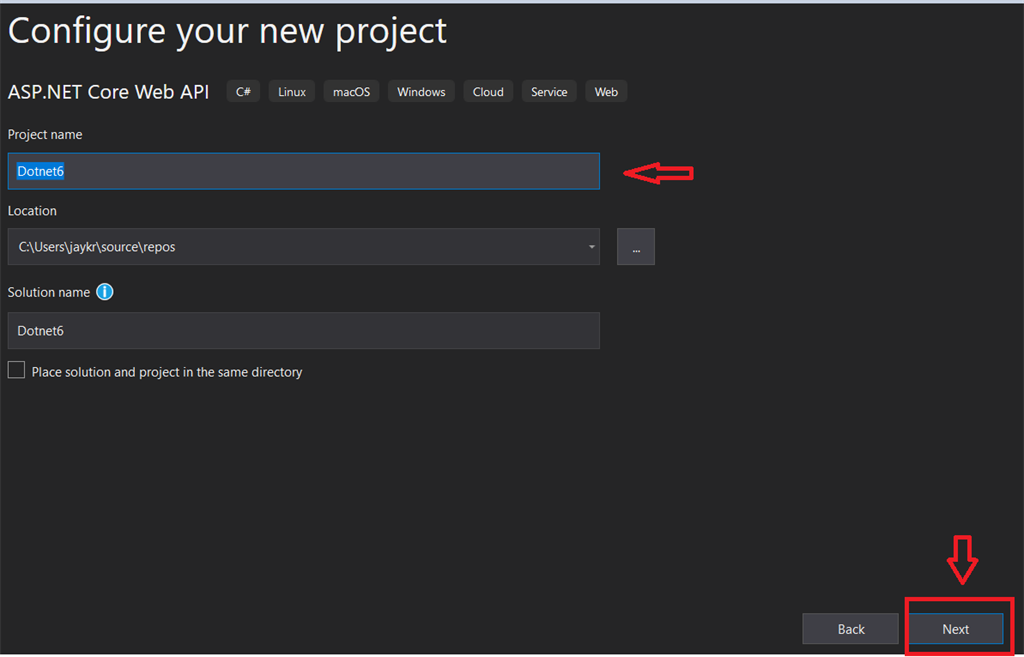This screenshot has width=1024, height=657.
Task: Click the Project name label
Action: pyautogui.click(x=45, y=134)
